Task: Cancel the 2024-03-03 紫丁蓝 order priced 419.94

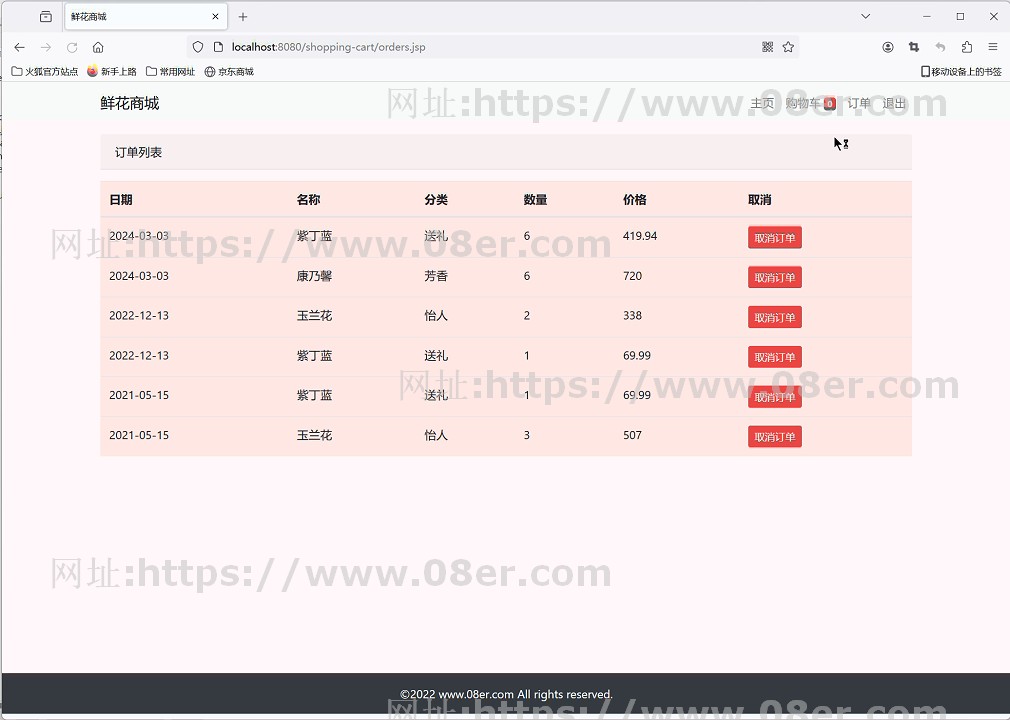Action: [x=774, y=238]
